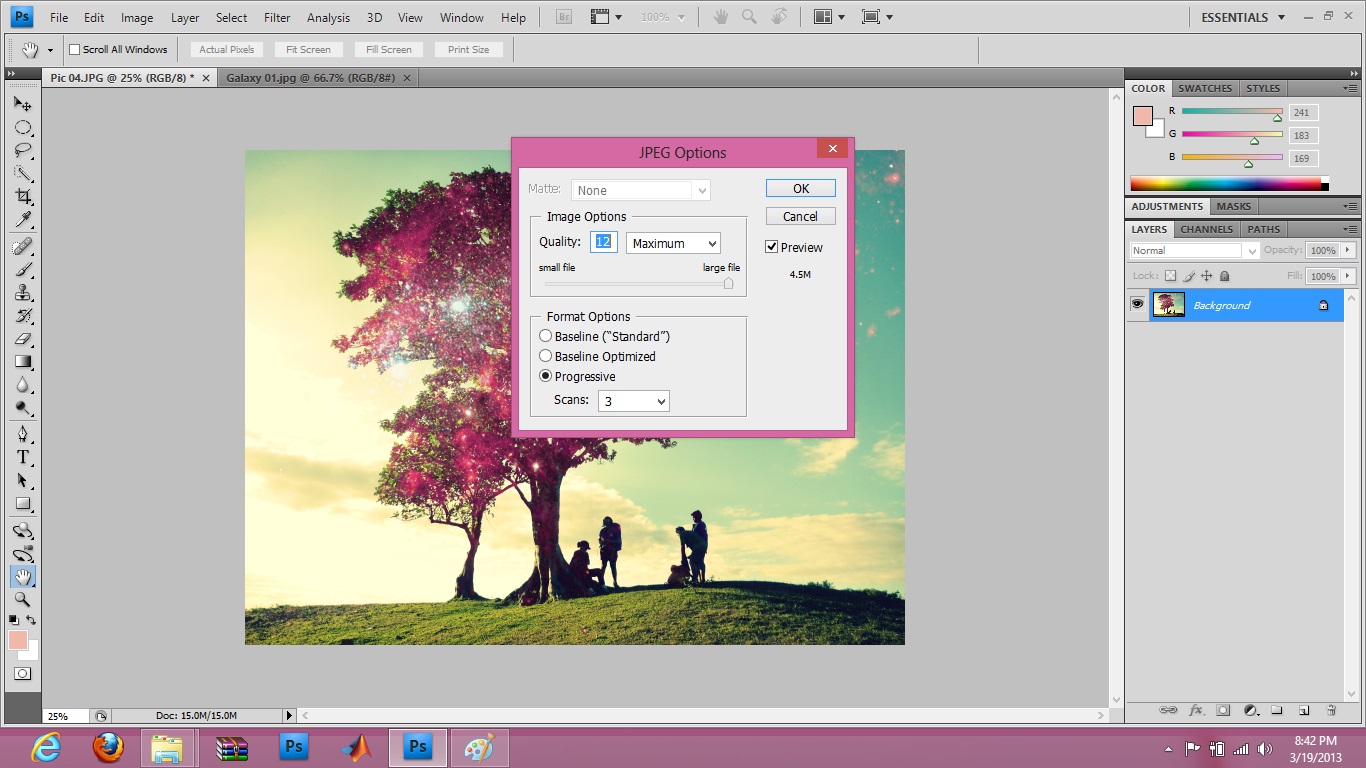This screenshot has width=1366, height=768.
Task: Switch to the Channels tab
Action: tap(1206, 229)
